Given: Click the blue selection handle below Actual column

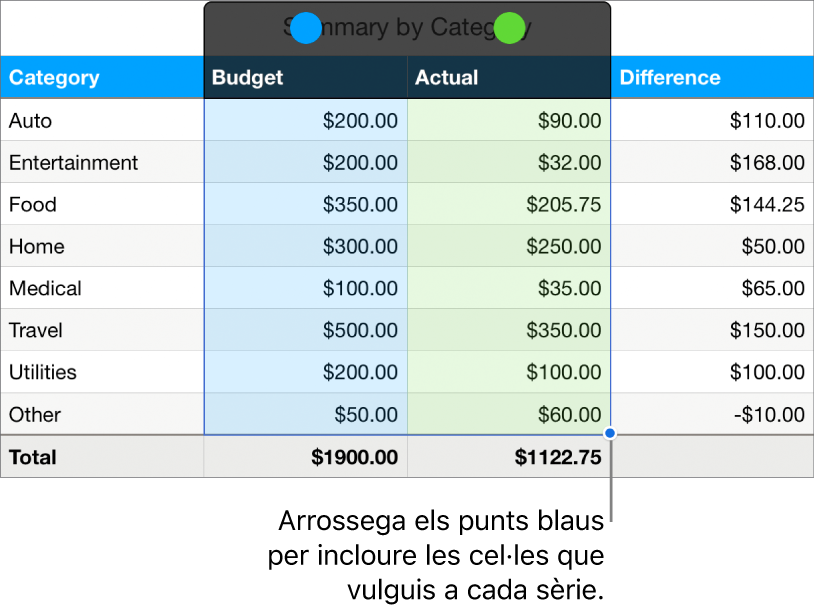Looking at the screenshot, I should (611, 434).
